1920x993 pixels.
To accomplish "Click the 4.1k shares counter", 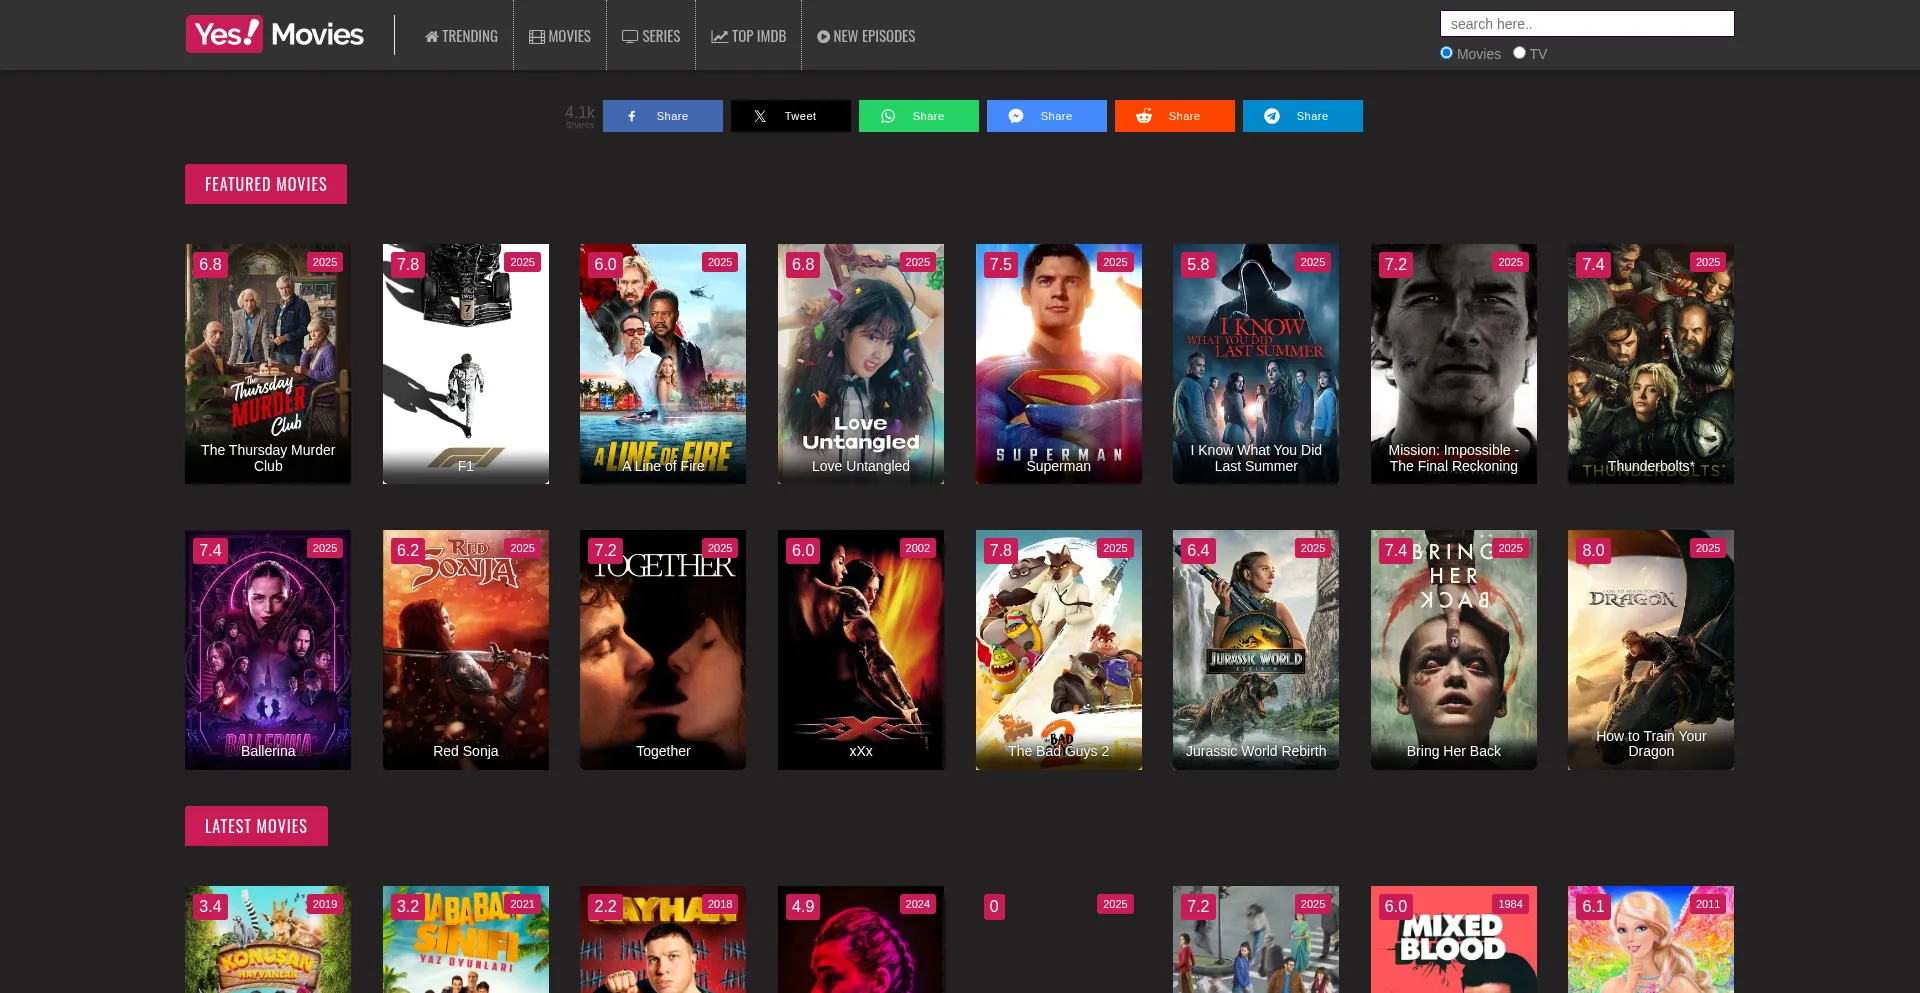I will 580,116.
